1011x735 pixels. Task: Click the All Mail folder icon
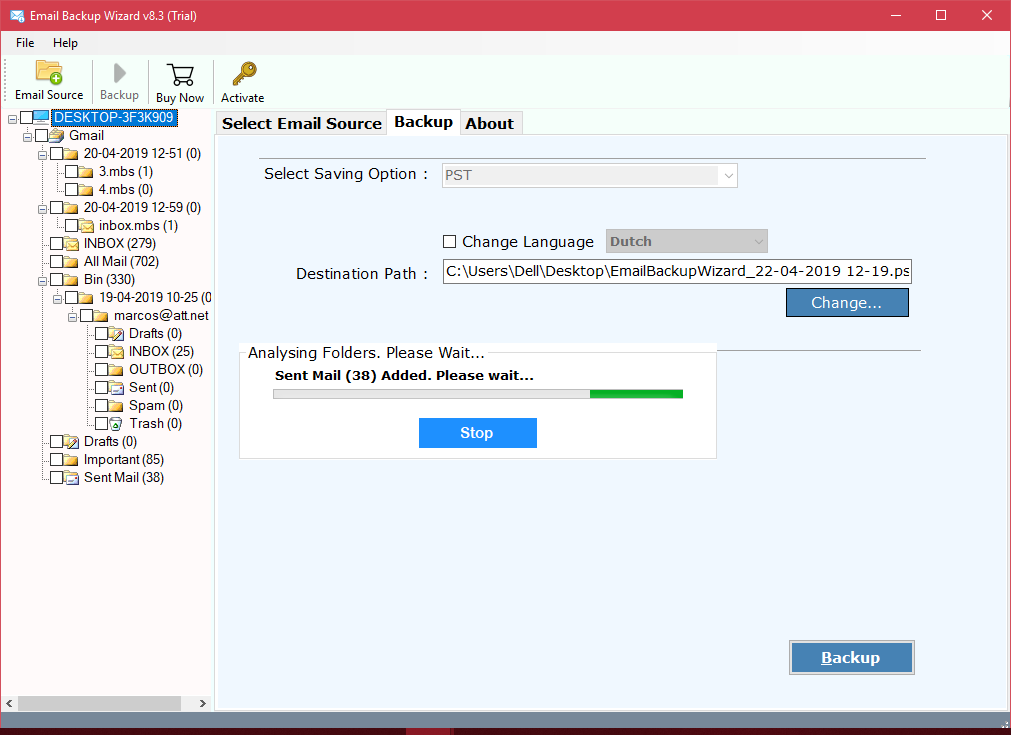pyautogui.click(x=71, y=262)
